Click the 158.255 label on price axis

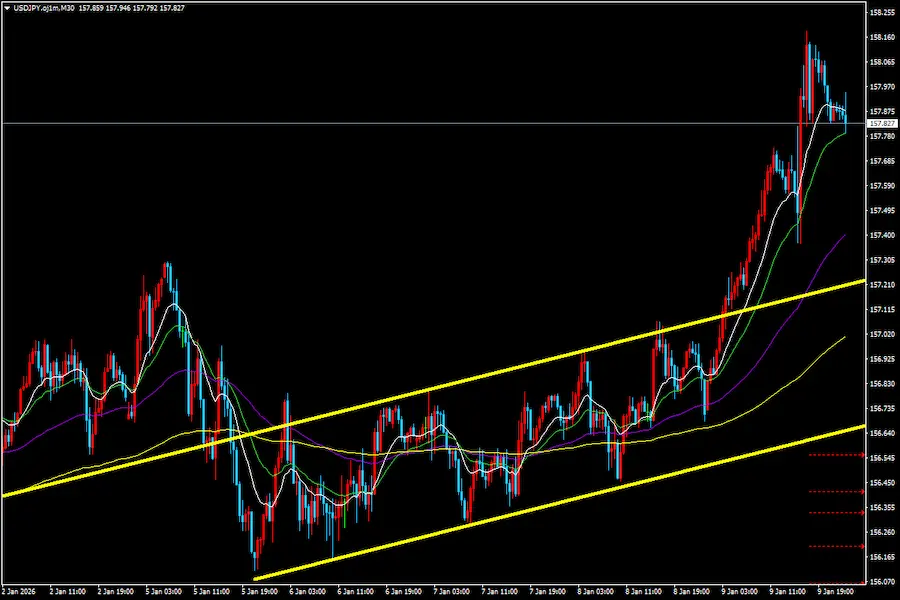[x=882, y=13]
